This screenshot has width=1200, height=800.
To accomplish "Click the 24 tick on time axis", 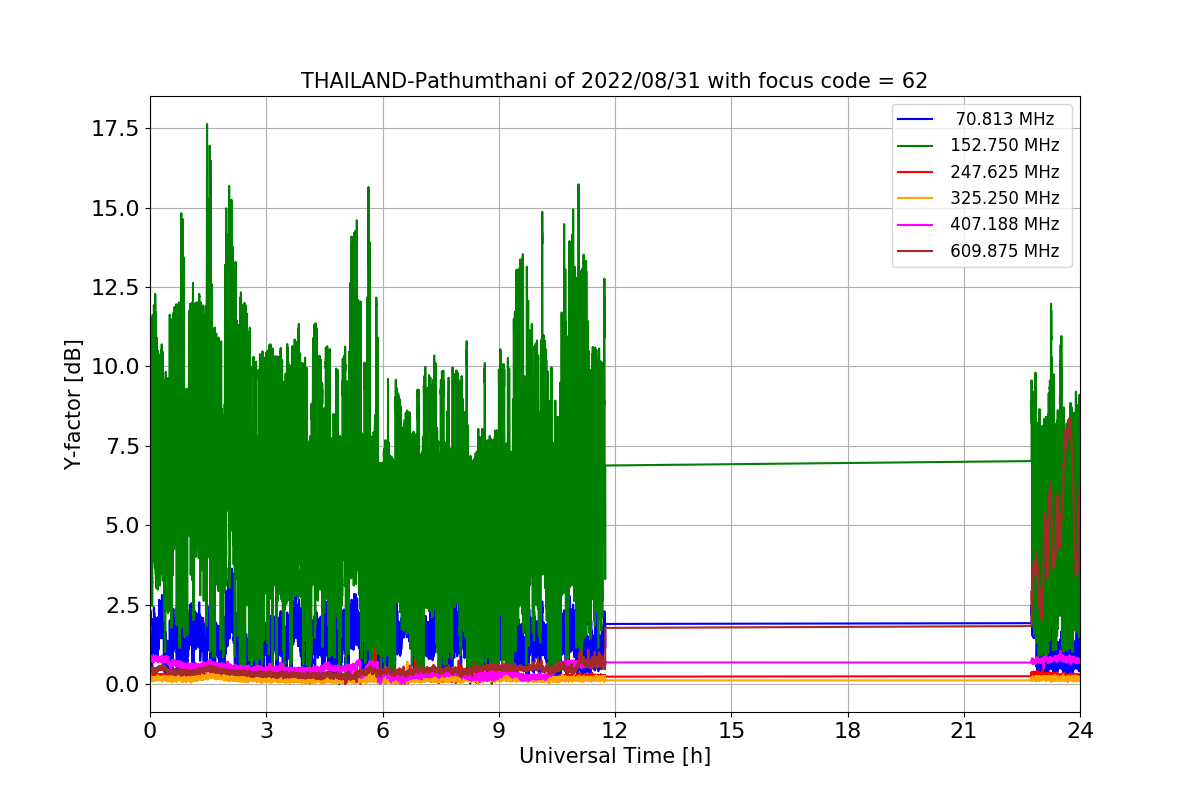I will [x=1080, y=730].
